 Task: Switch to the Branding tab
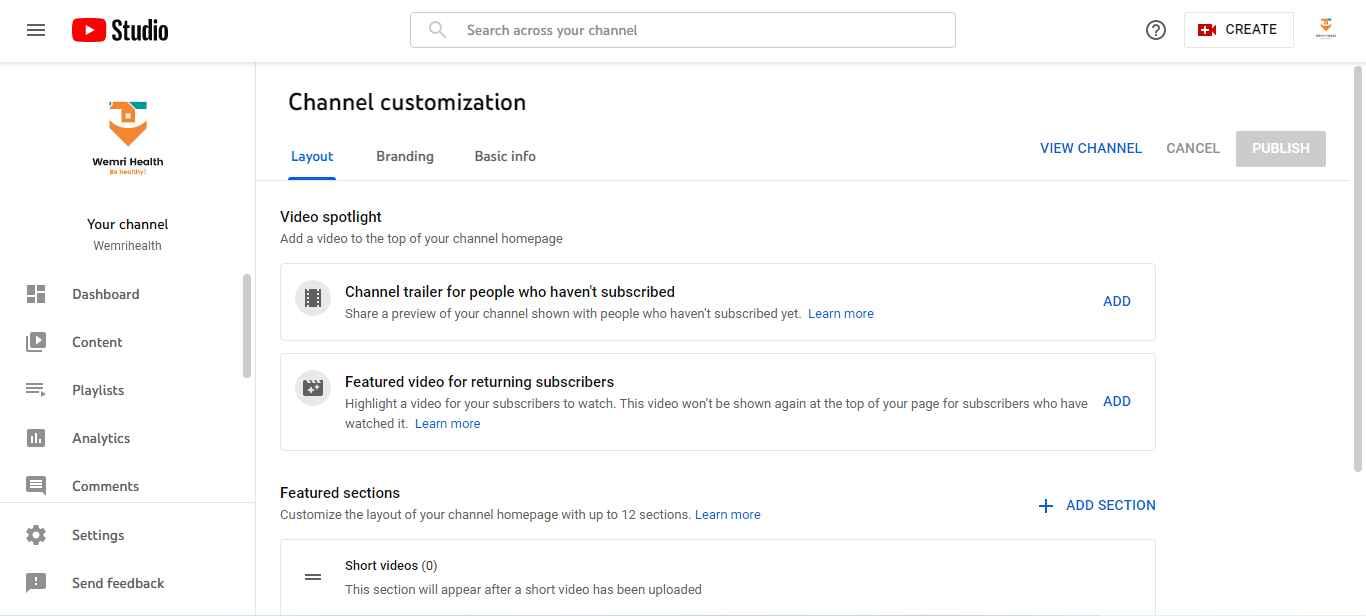point(405,156)
